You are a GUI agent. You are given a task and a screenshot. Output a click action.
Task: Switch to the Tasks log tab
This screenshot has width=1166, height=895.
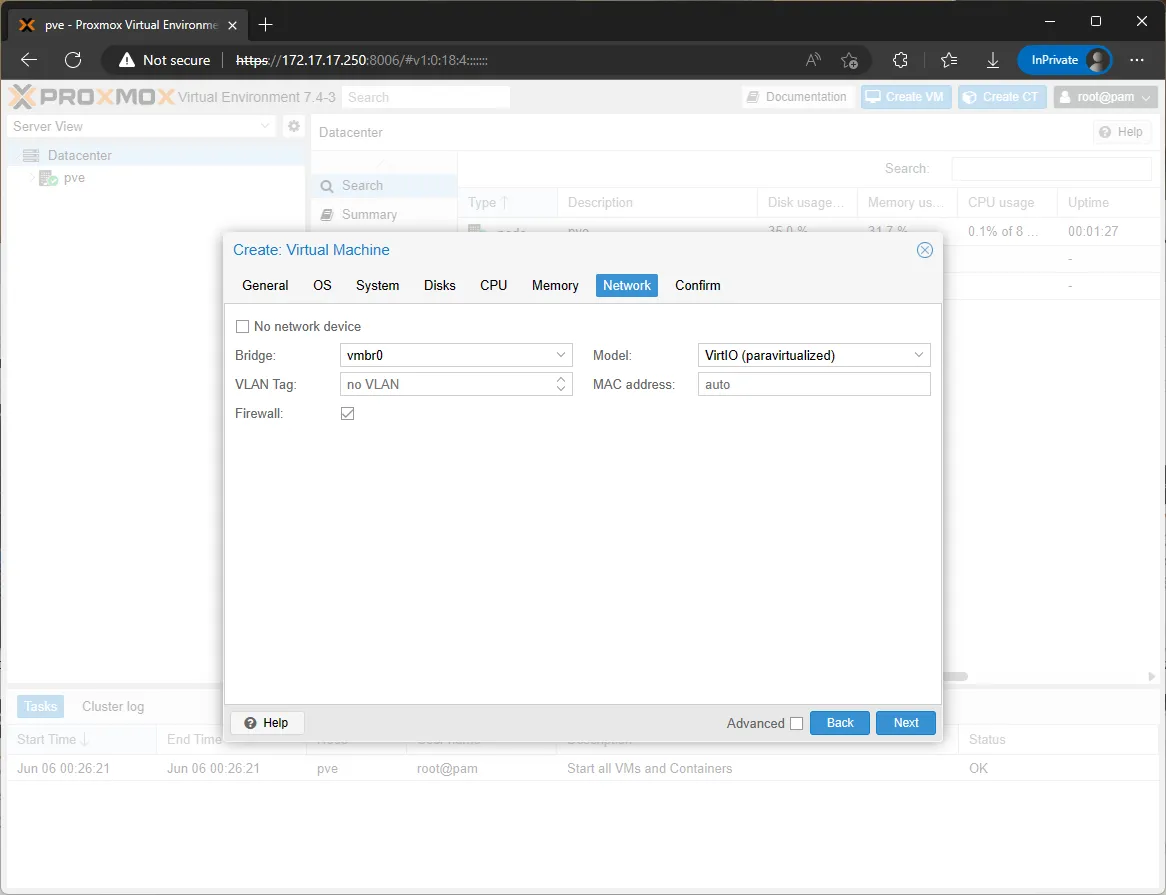(40, 706)
